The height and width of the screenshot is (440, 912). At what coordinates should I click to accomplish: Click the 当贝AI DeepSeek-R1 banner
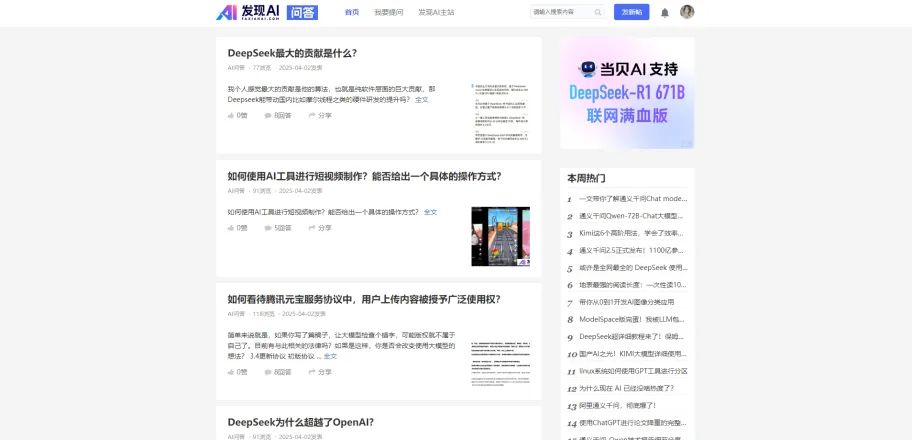(627, 93)
